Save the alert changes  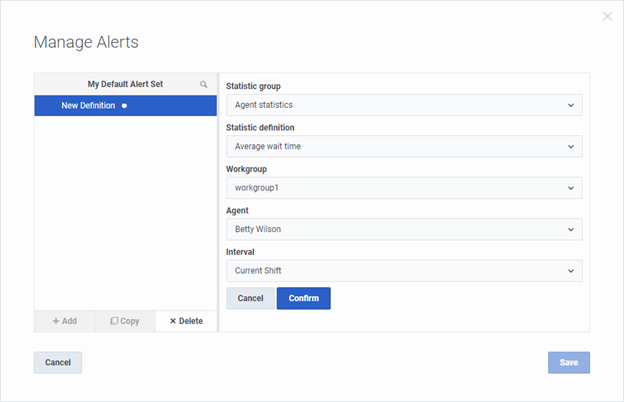point(568,362)
